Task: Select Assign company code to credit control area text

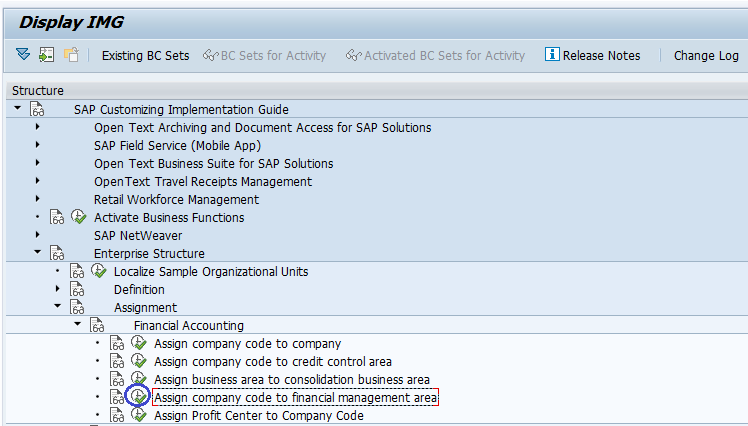Action: click(x=273, y=362)
